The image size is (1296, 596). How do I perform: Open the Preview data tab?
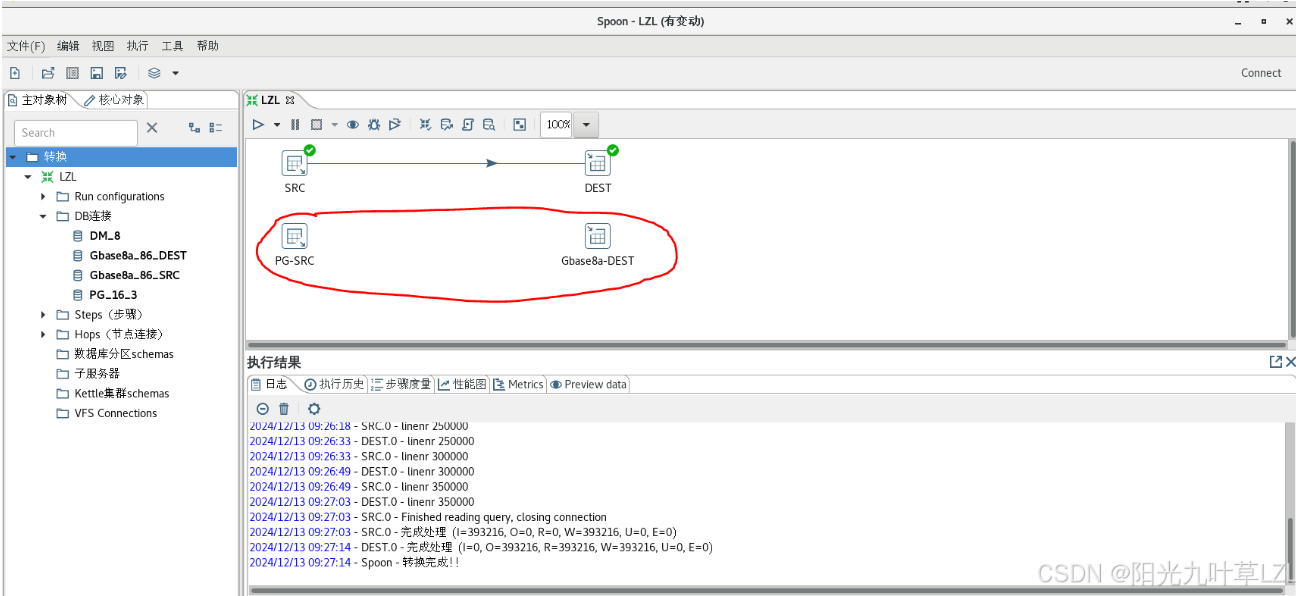click(x=588, y=384)
